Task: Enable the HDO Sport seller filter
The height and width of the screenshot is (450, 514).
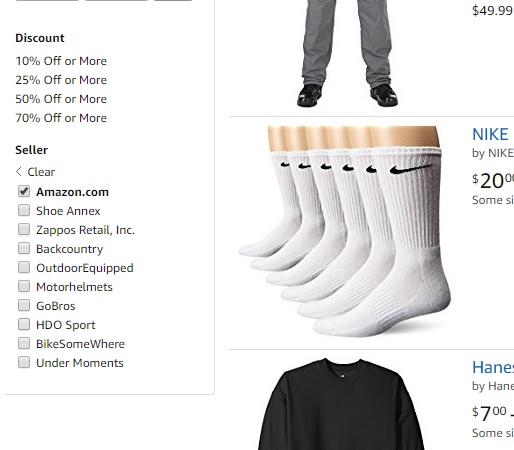Action: 24,324
